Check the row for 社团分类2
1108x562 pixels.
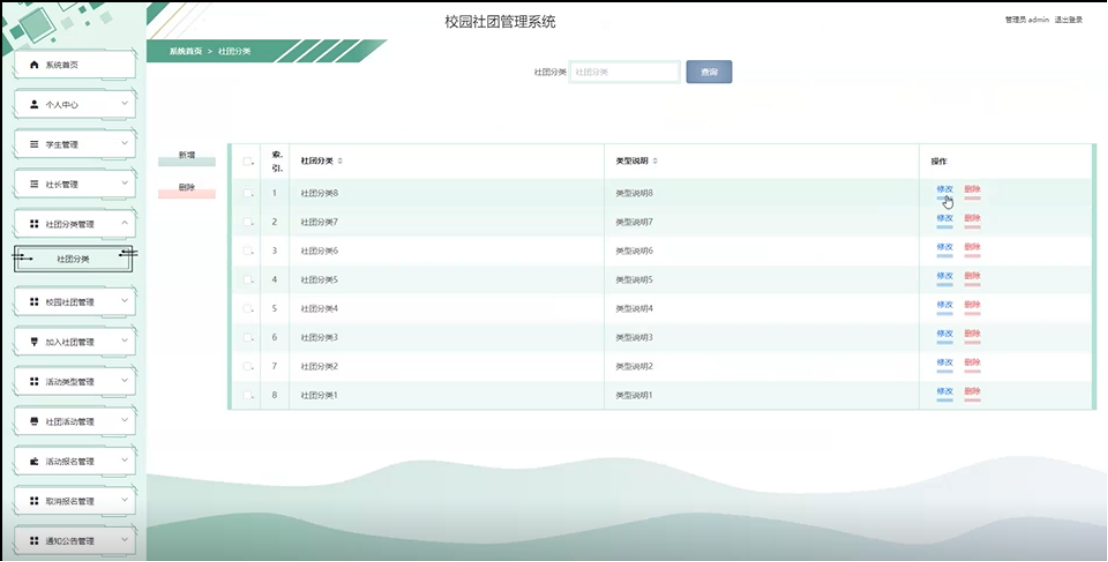[247, 366]
